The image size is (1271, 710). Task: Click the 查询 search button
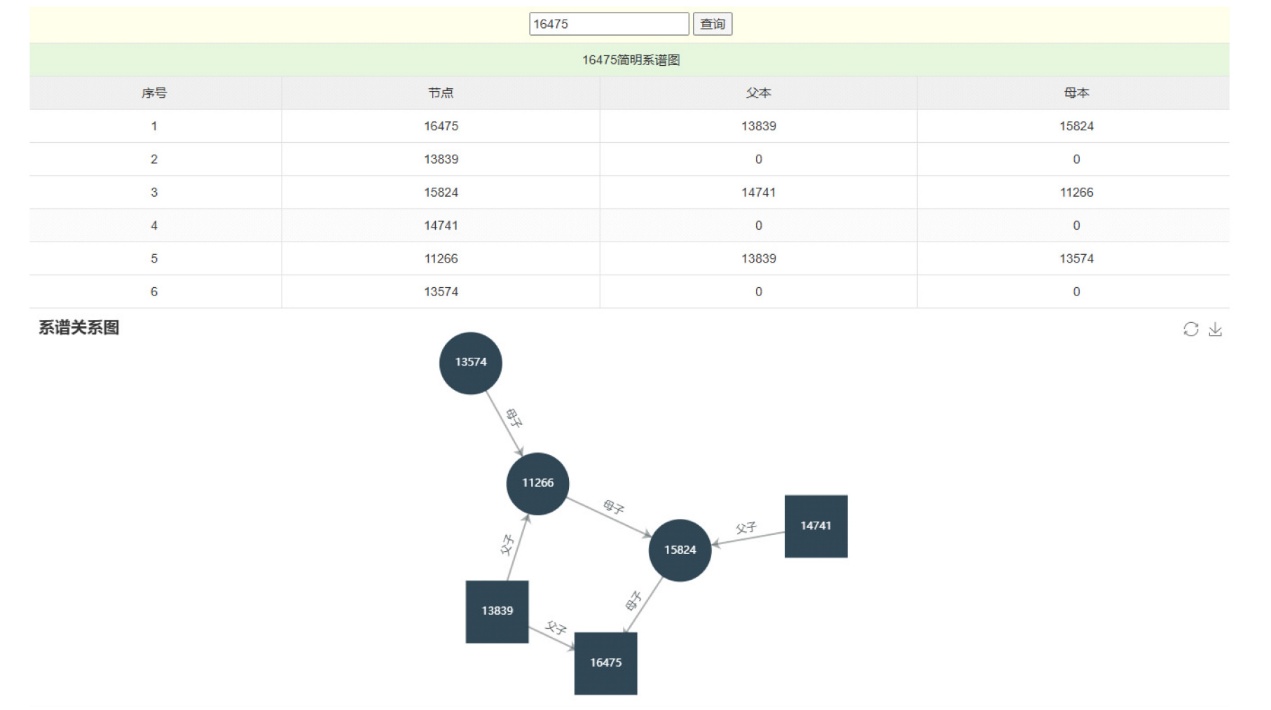712,24
